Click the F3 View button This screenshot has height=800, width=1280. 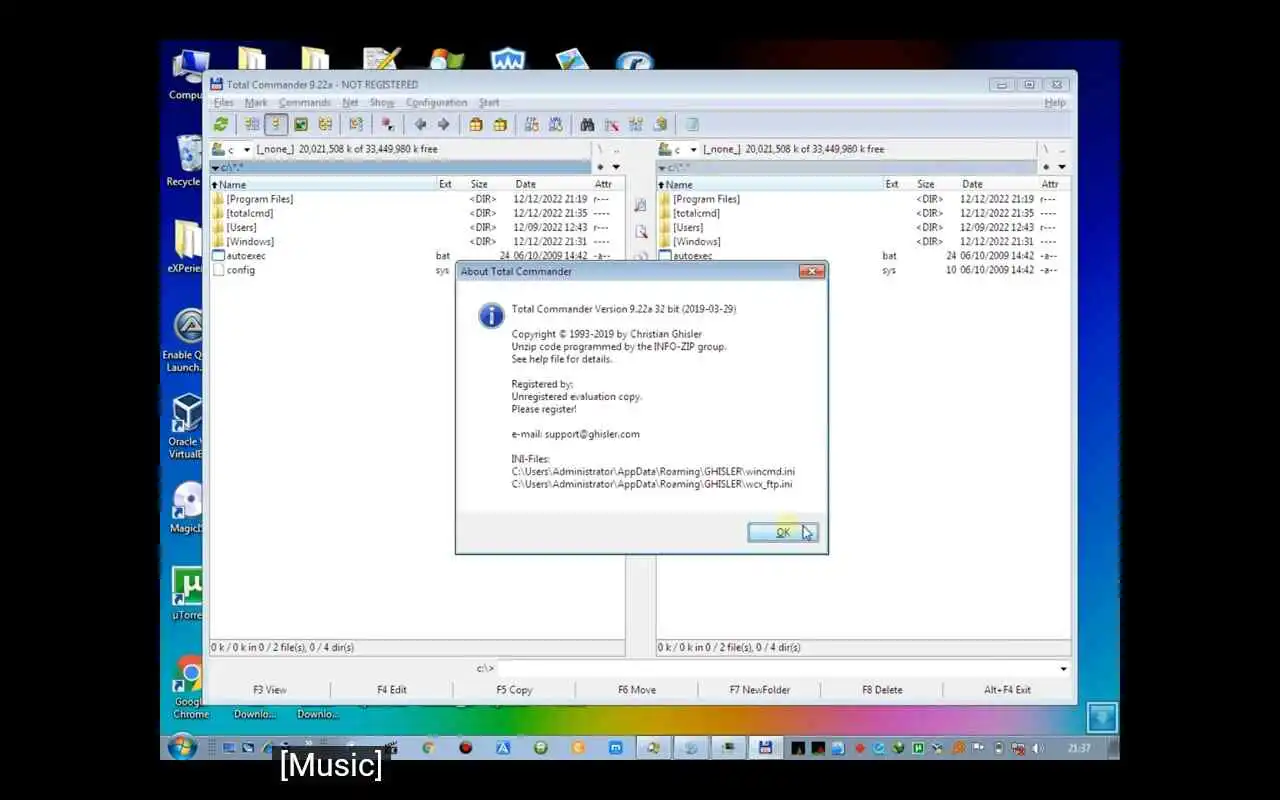(x=269, y=690)
